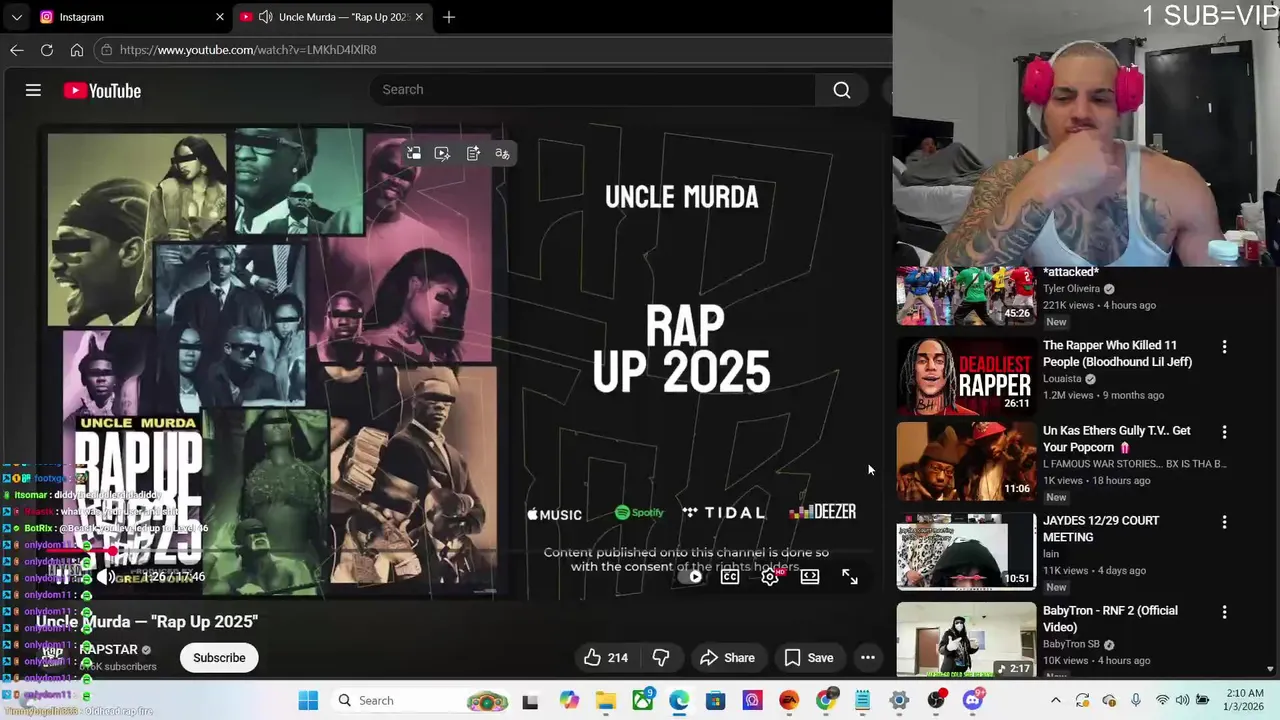Enter fullscreen in the video player
This screenshot has height=720, width=1280.
point(850,577)
